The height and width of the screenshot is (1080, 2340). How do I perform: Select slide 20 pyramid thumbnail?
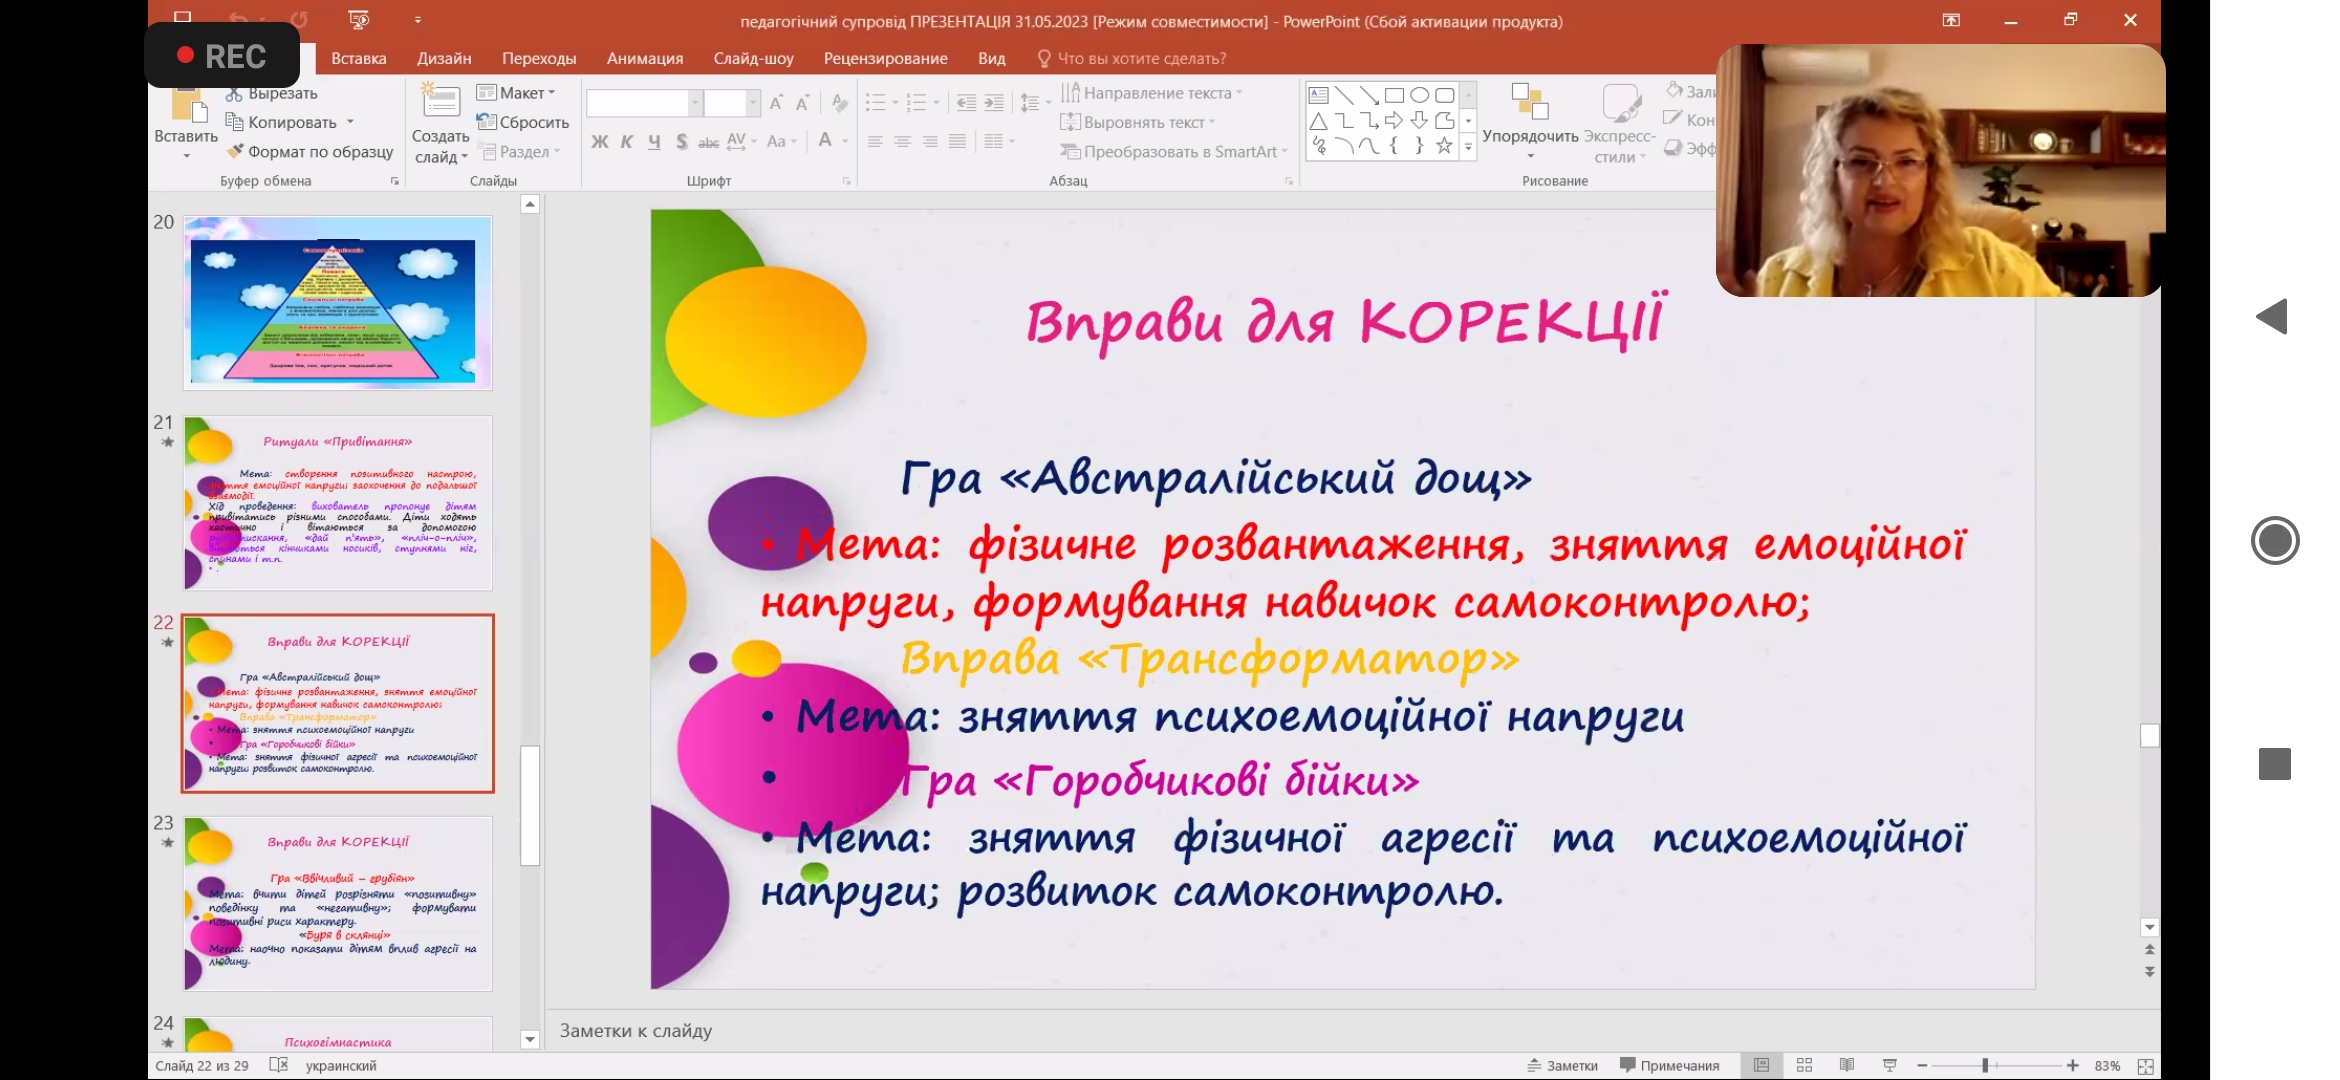pos(338,303)
